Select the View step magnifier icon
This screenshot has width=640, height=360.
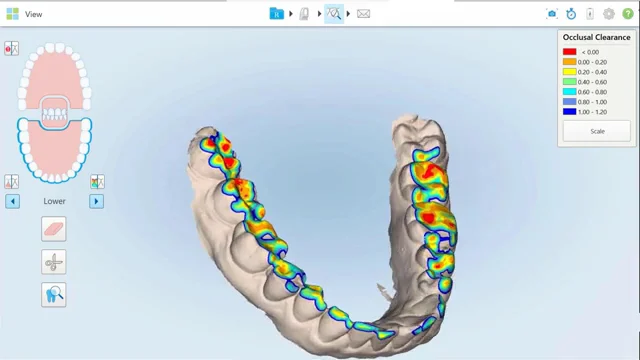[334, 14]
